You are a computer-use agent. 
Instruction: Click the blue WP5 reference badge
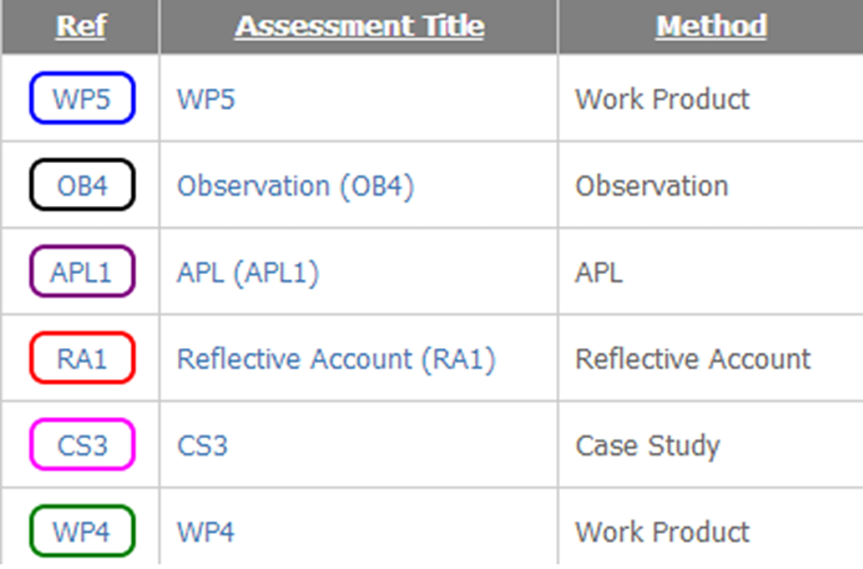pos(82,99)
